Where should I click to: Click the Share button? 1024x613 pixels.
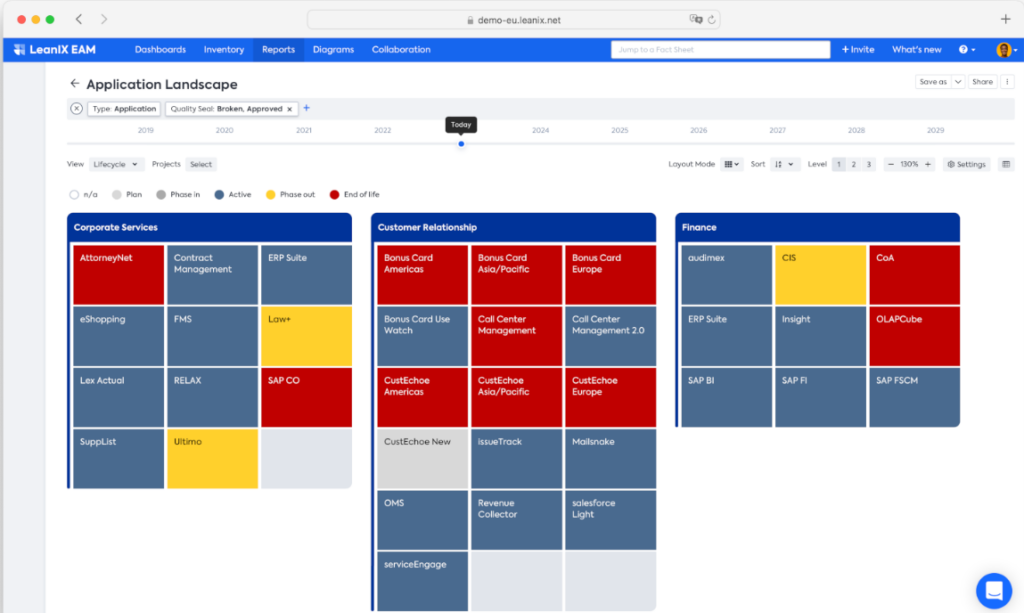click(982, 82)
